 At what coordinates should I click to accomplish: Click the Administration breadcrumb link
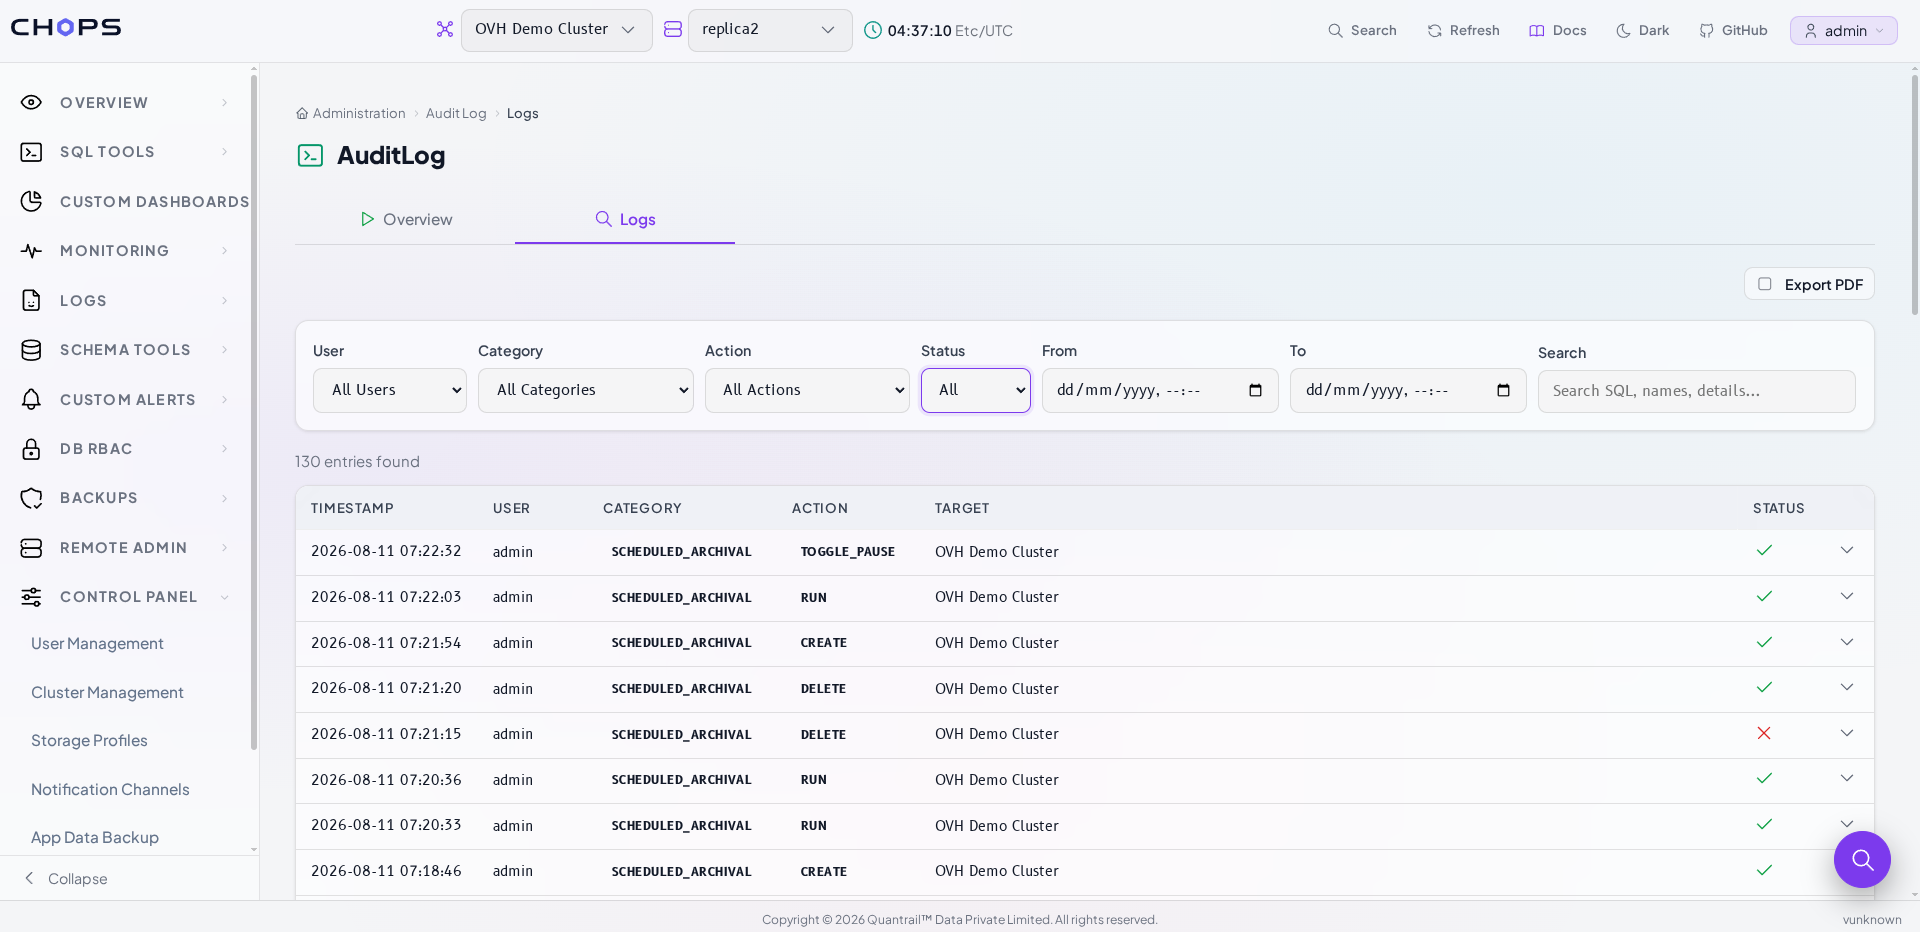tap(359, 114)
